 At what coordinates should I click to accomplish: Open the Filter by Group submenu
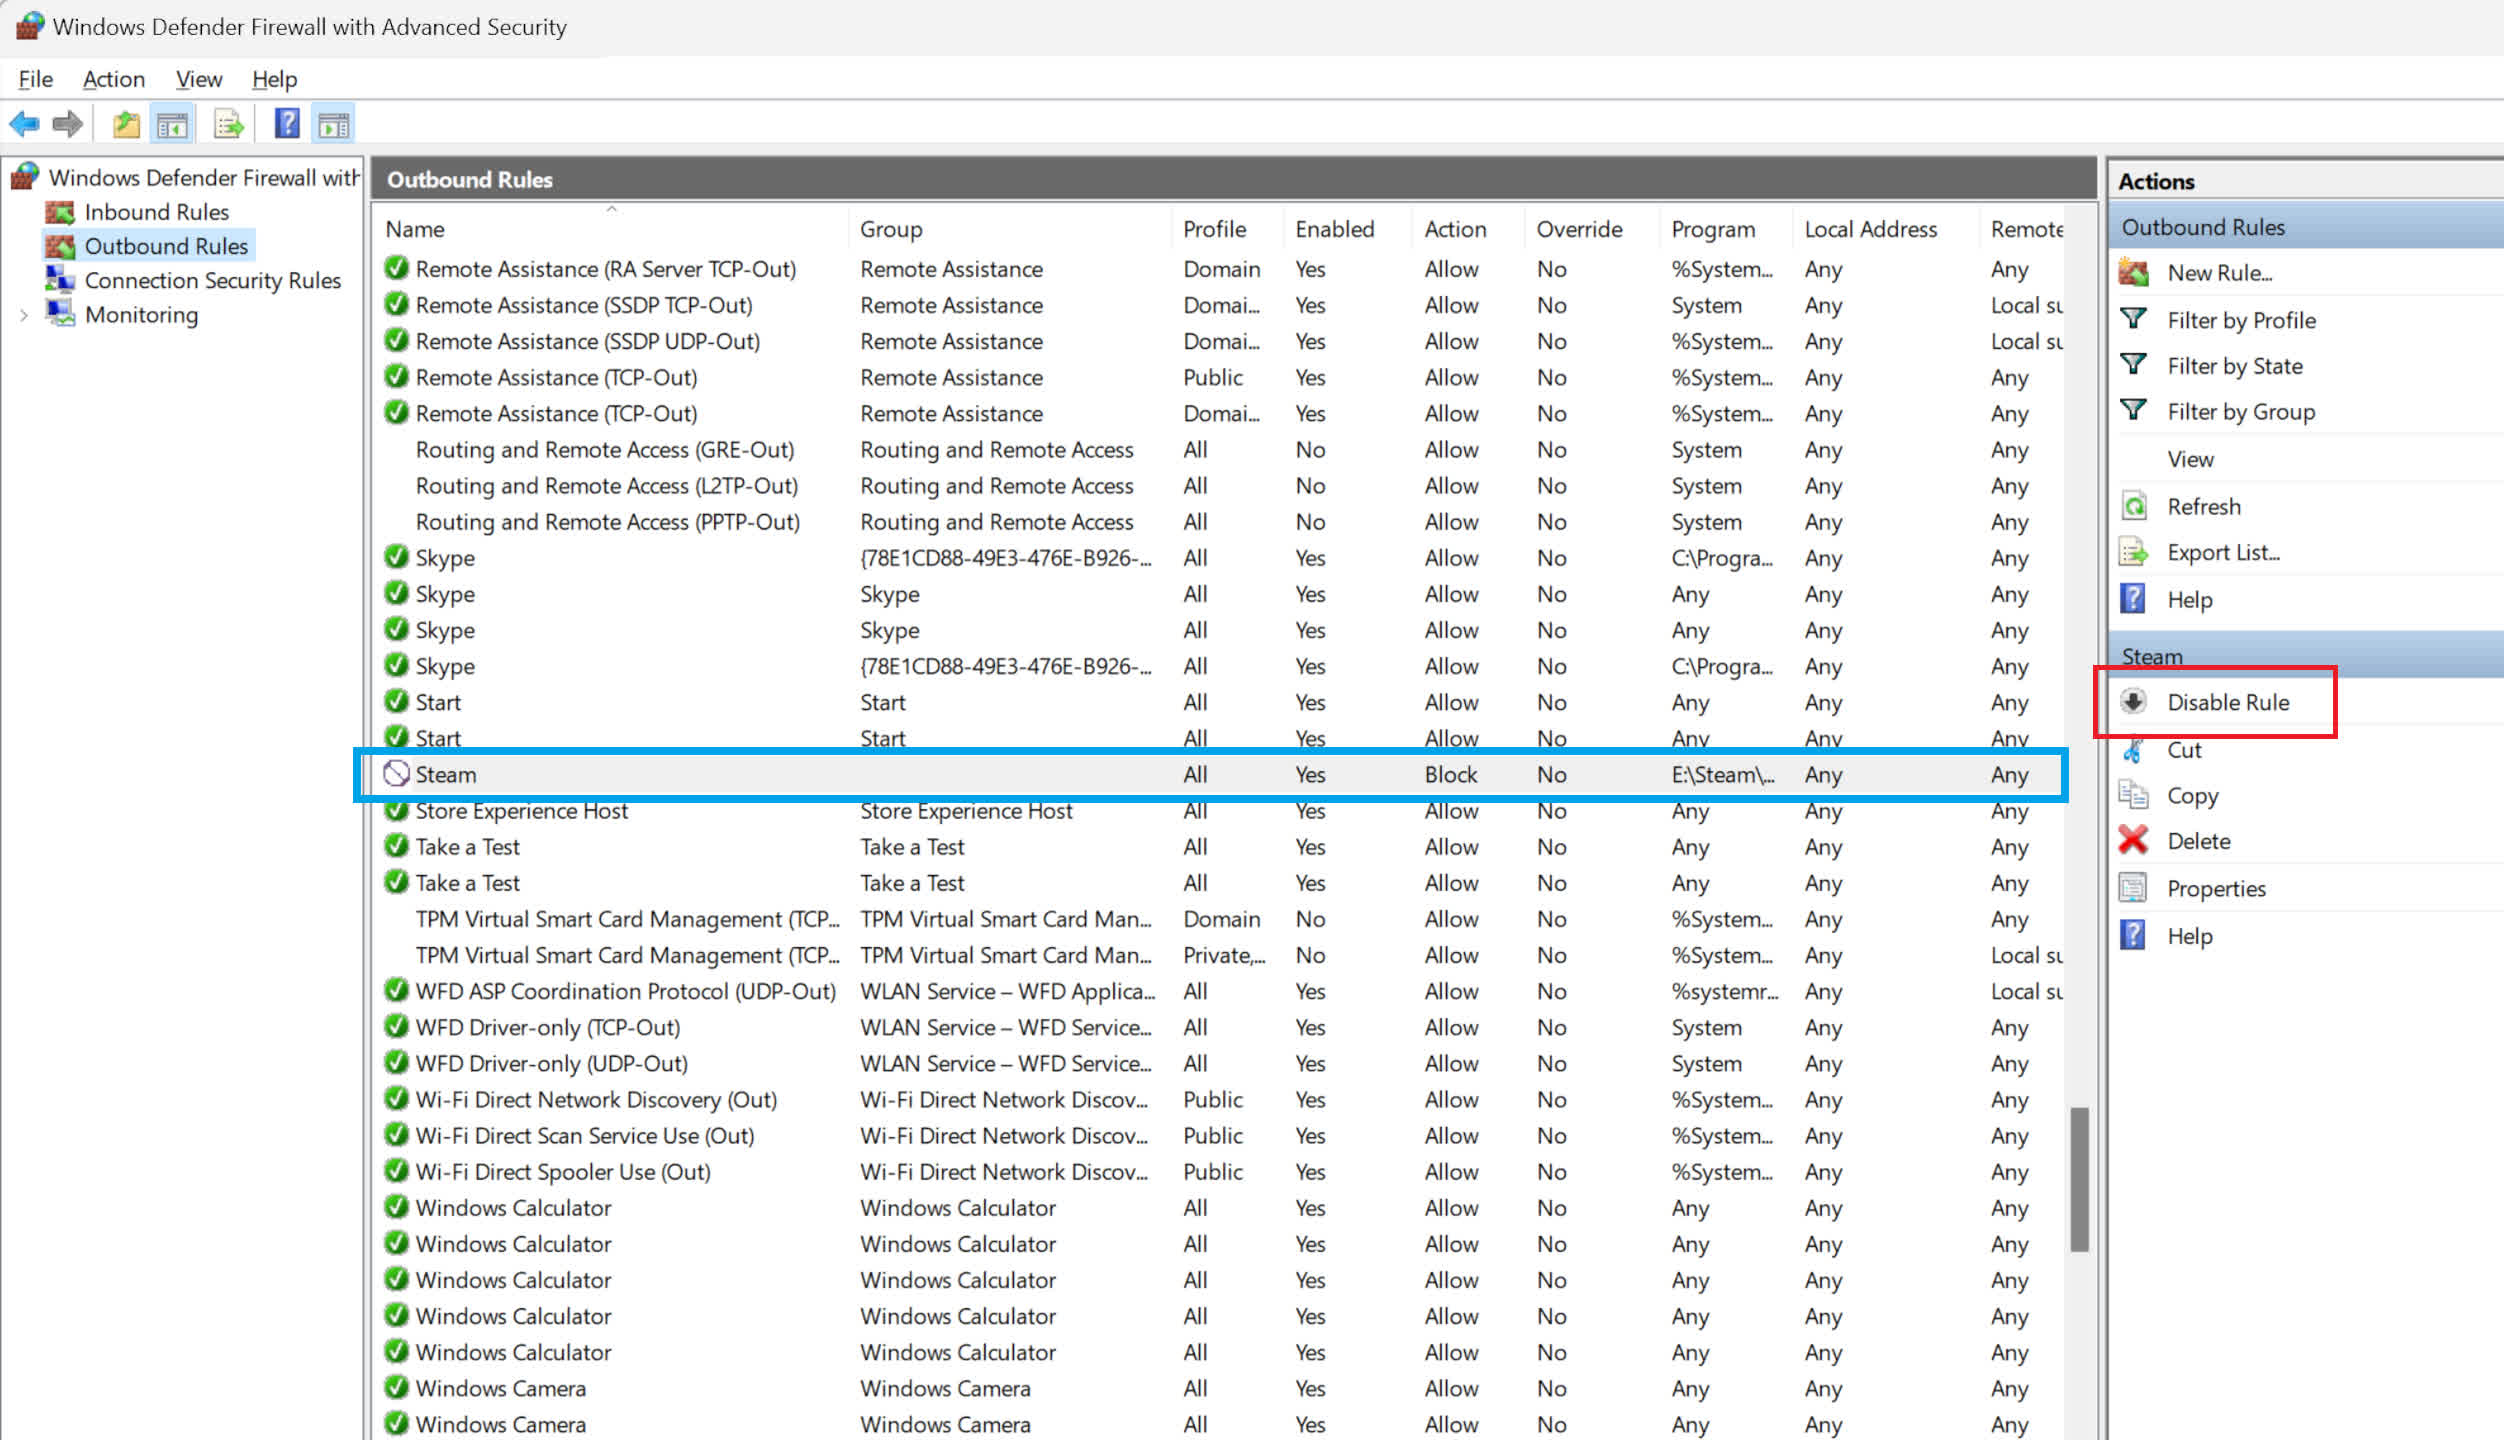point(2240,412)
